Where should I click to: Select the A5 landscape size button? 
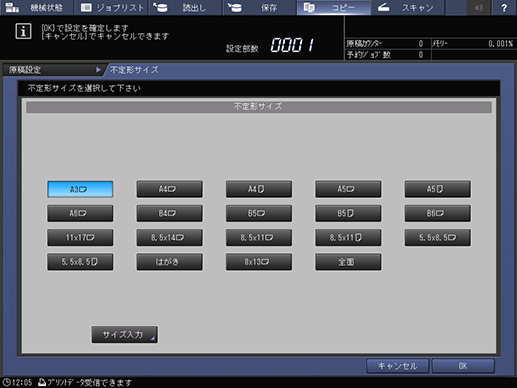[x=348, y=189]
